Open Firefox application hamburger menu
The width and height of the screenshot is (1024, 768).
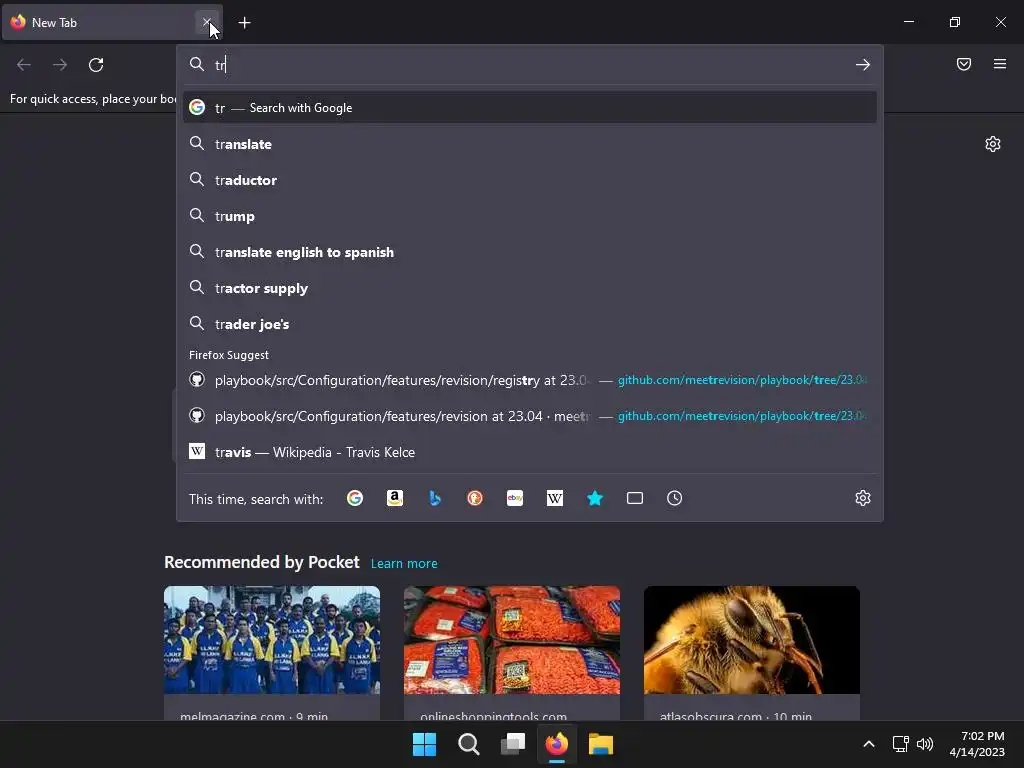1000,64
